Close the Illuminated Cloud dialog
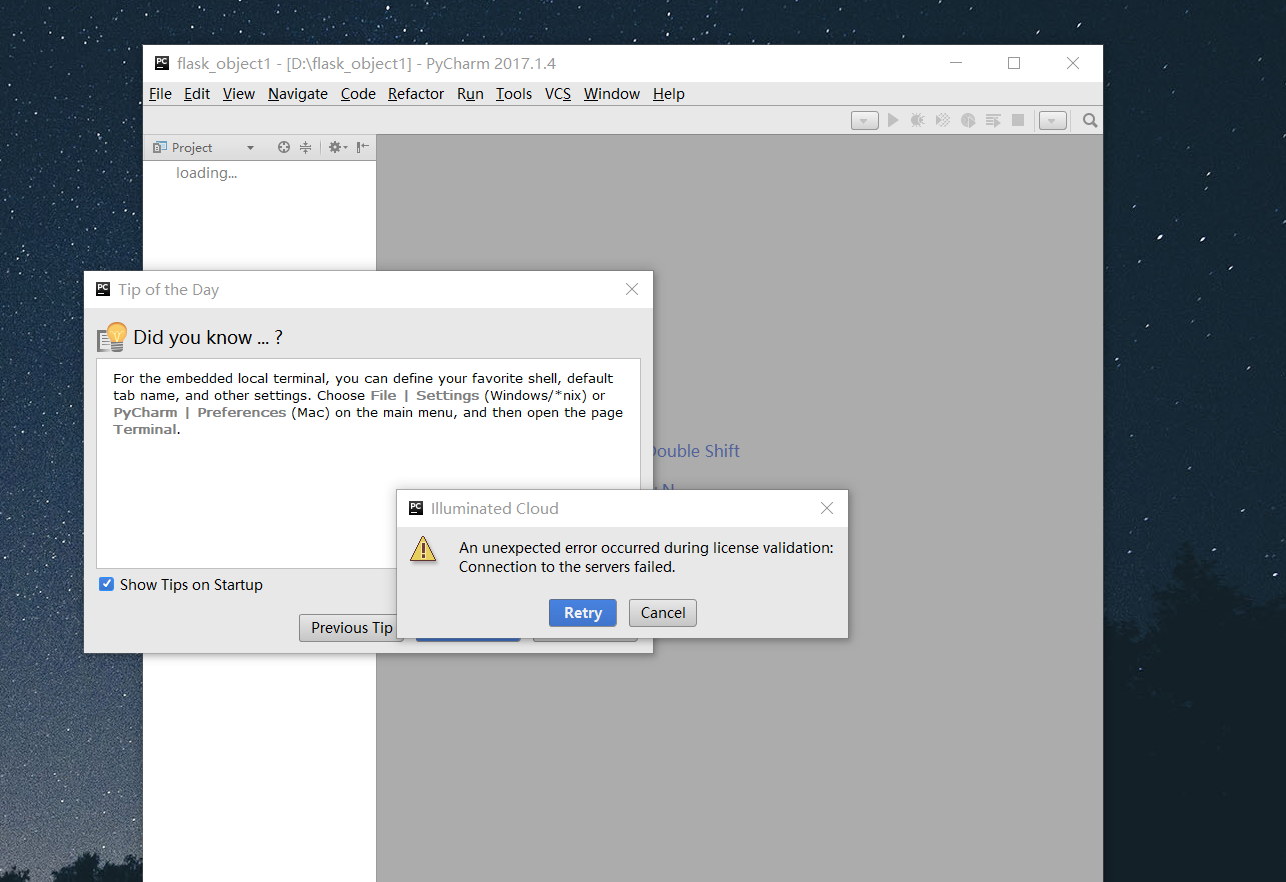Image resolution: width=1286 pixels, height=882 pixels. (827, 508)
